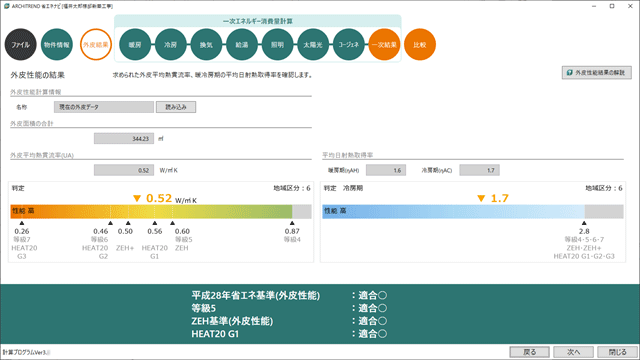Screen dimensions: 640x360
Task: Click the 0.60 等級5 threshold marker
Action: tap(173, 223)
